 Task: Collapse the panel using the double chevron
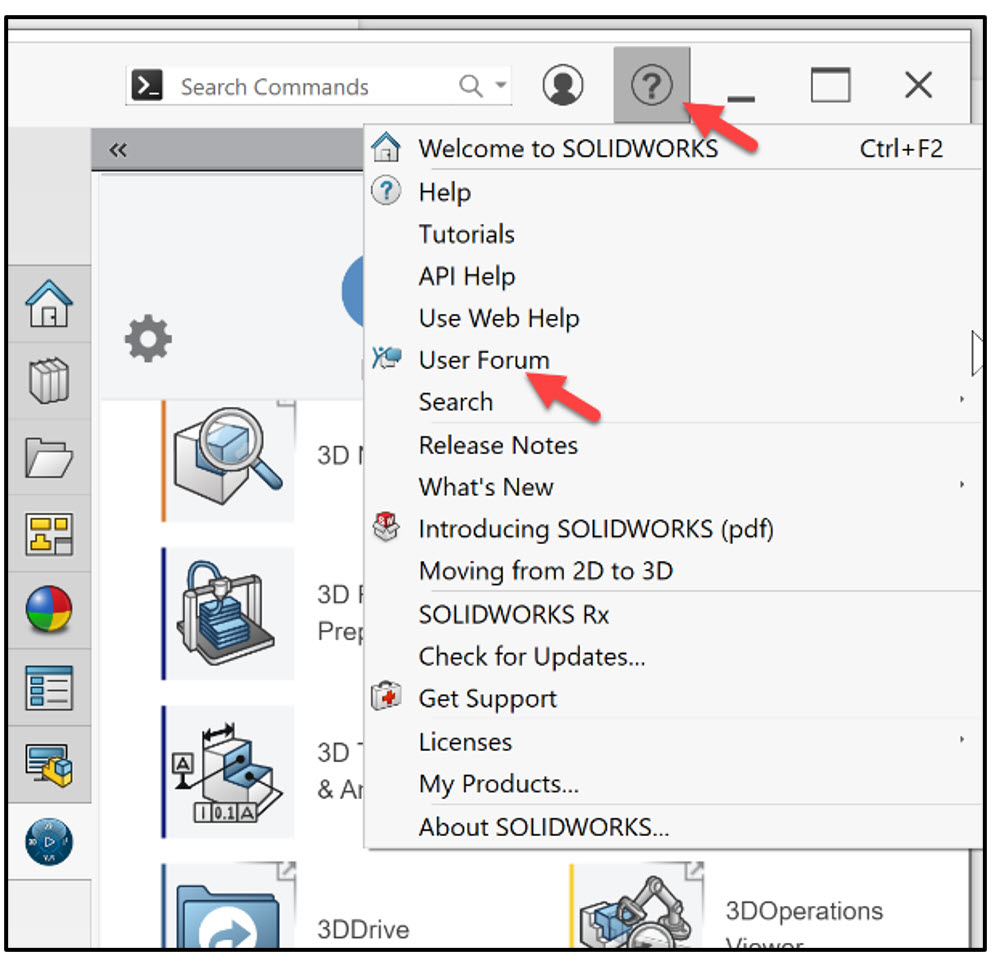pyautogui.click(x=117, y=148)
